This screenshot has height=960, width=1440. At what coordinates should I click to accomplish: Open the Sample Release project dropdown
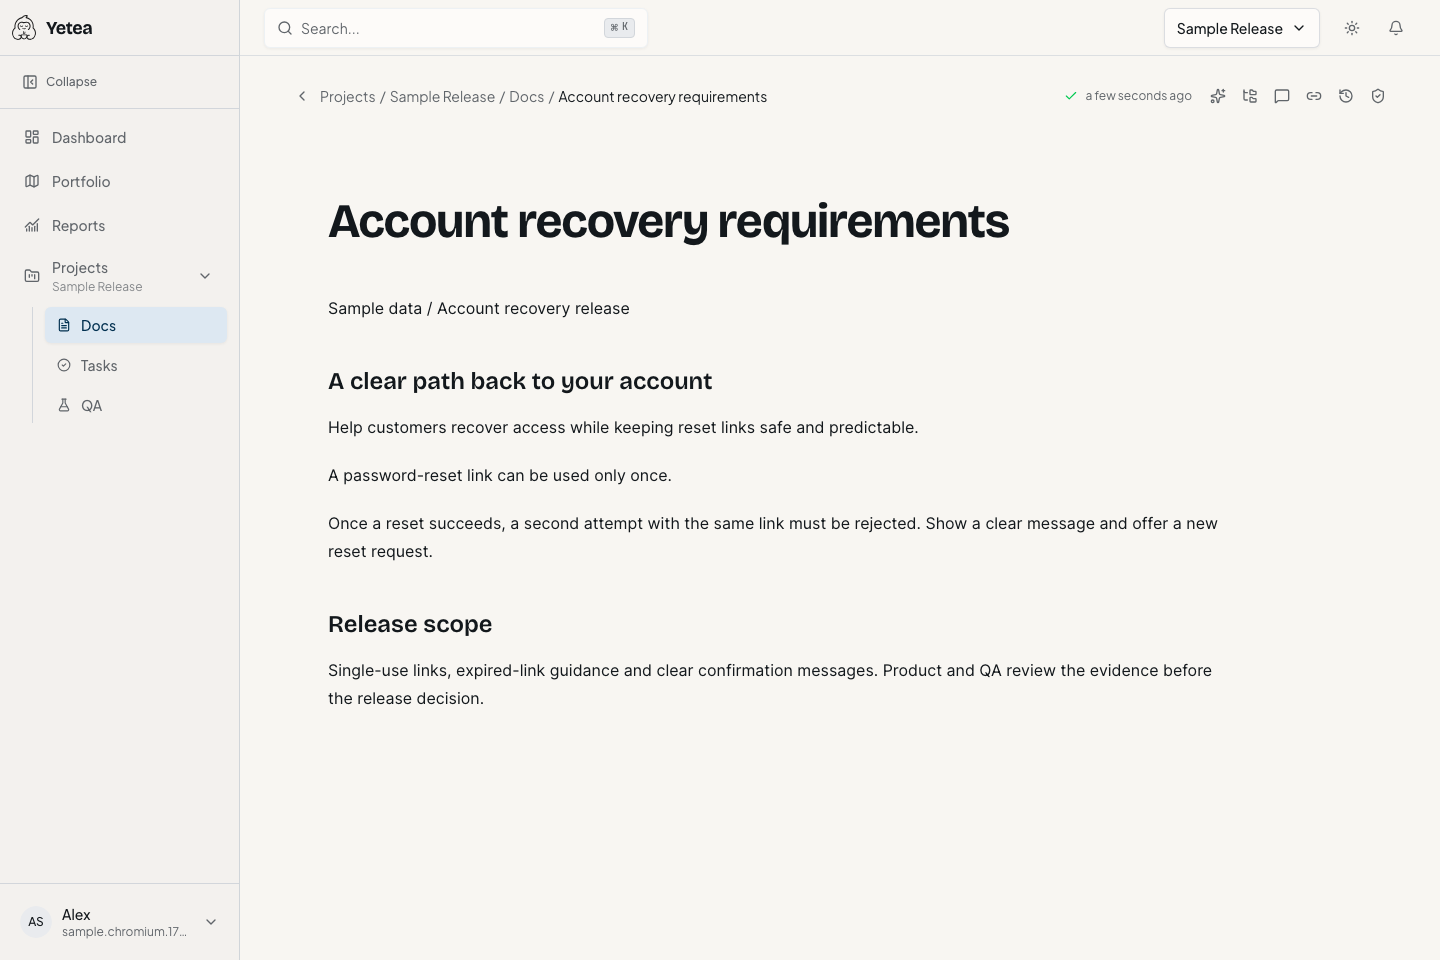pos(1242,28)
